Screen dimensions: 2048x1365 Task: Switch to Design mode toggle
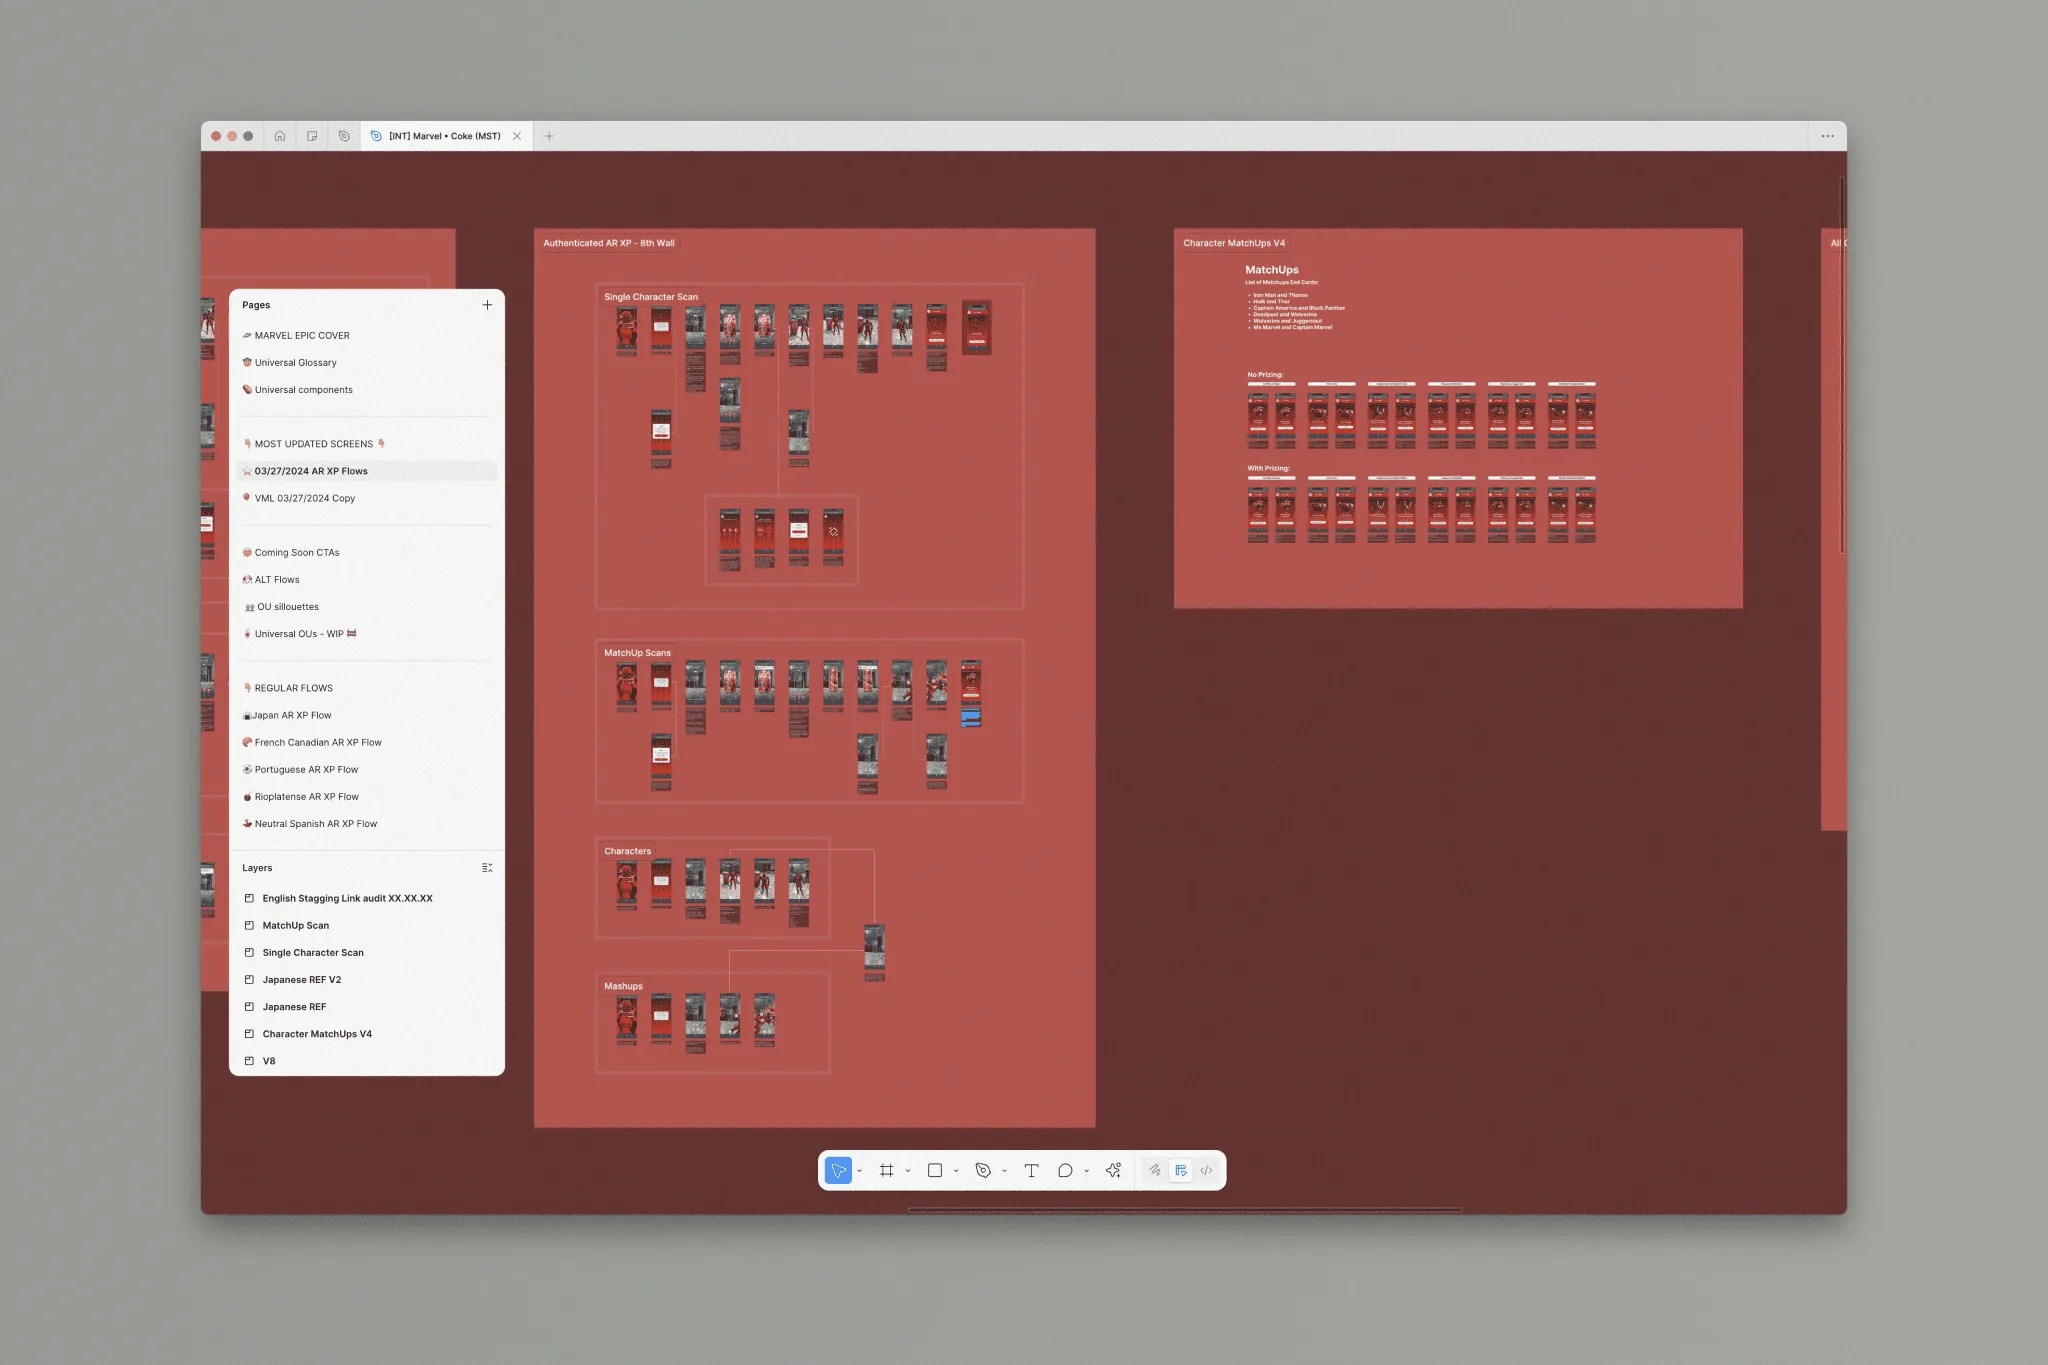click(1181, 1170)
